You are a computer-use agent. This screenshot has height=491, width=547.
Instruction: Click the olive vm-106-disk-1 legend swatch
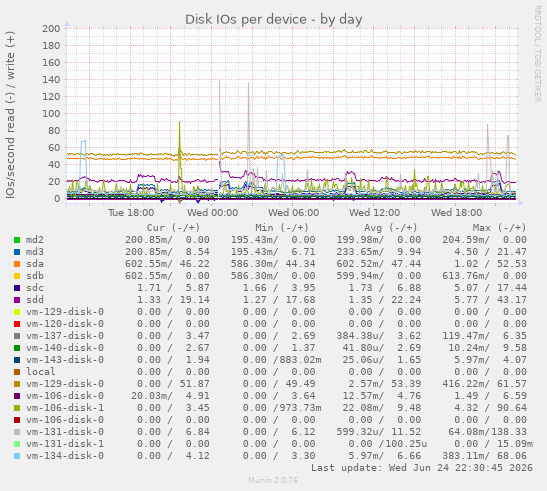(17, 408)
